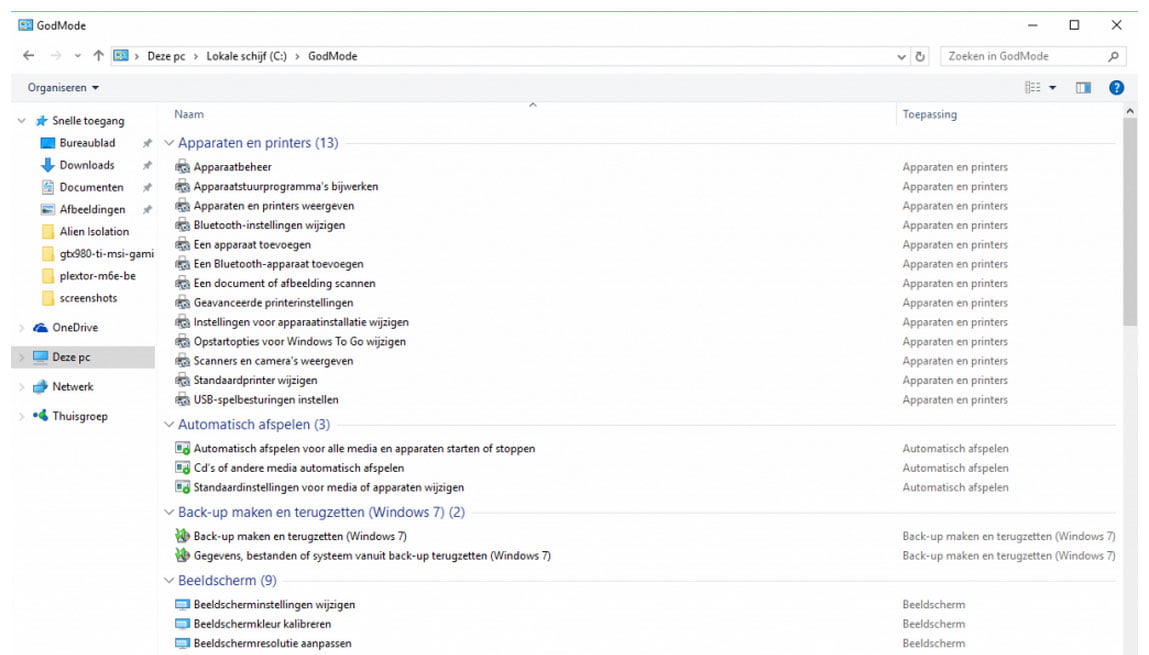1149x655 pixels.
Task: Collapse the Automatisch afspelen group
Action: click(x=169, y=425)
